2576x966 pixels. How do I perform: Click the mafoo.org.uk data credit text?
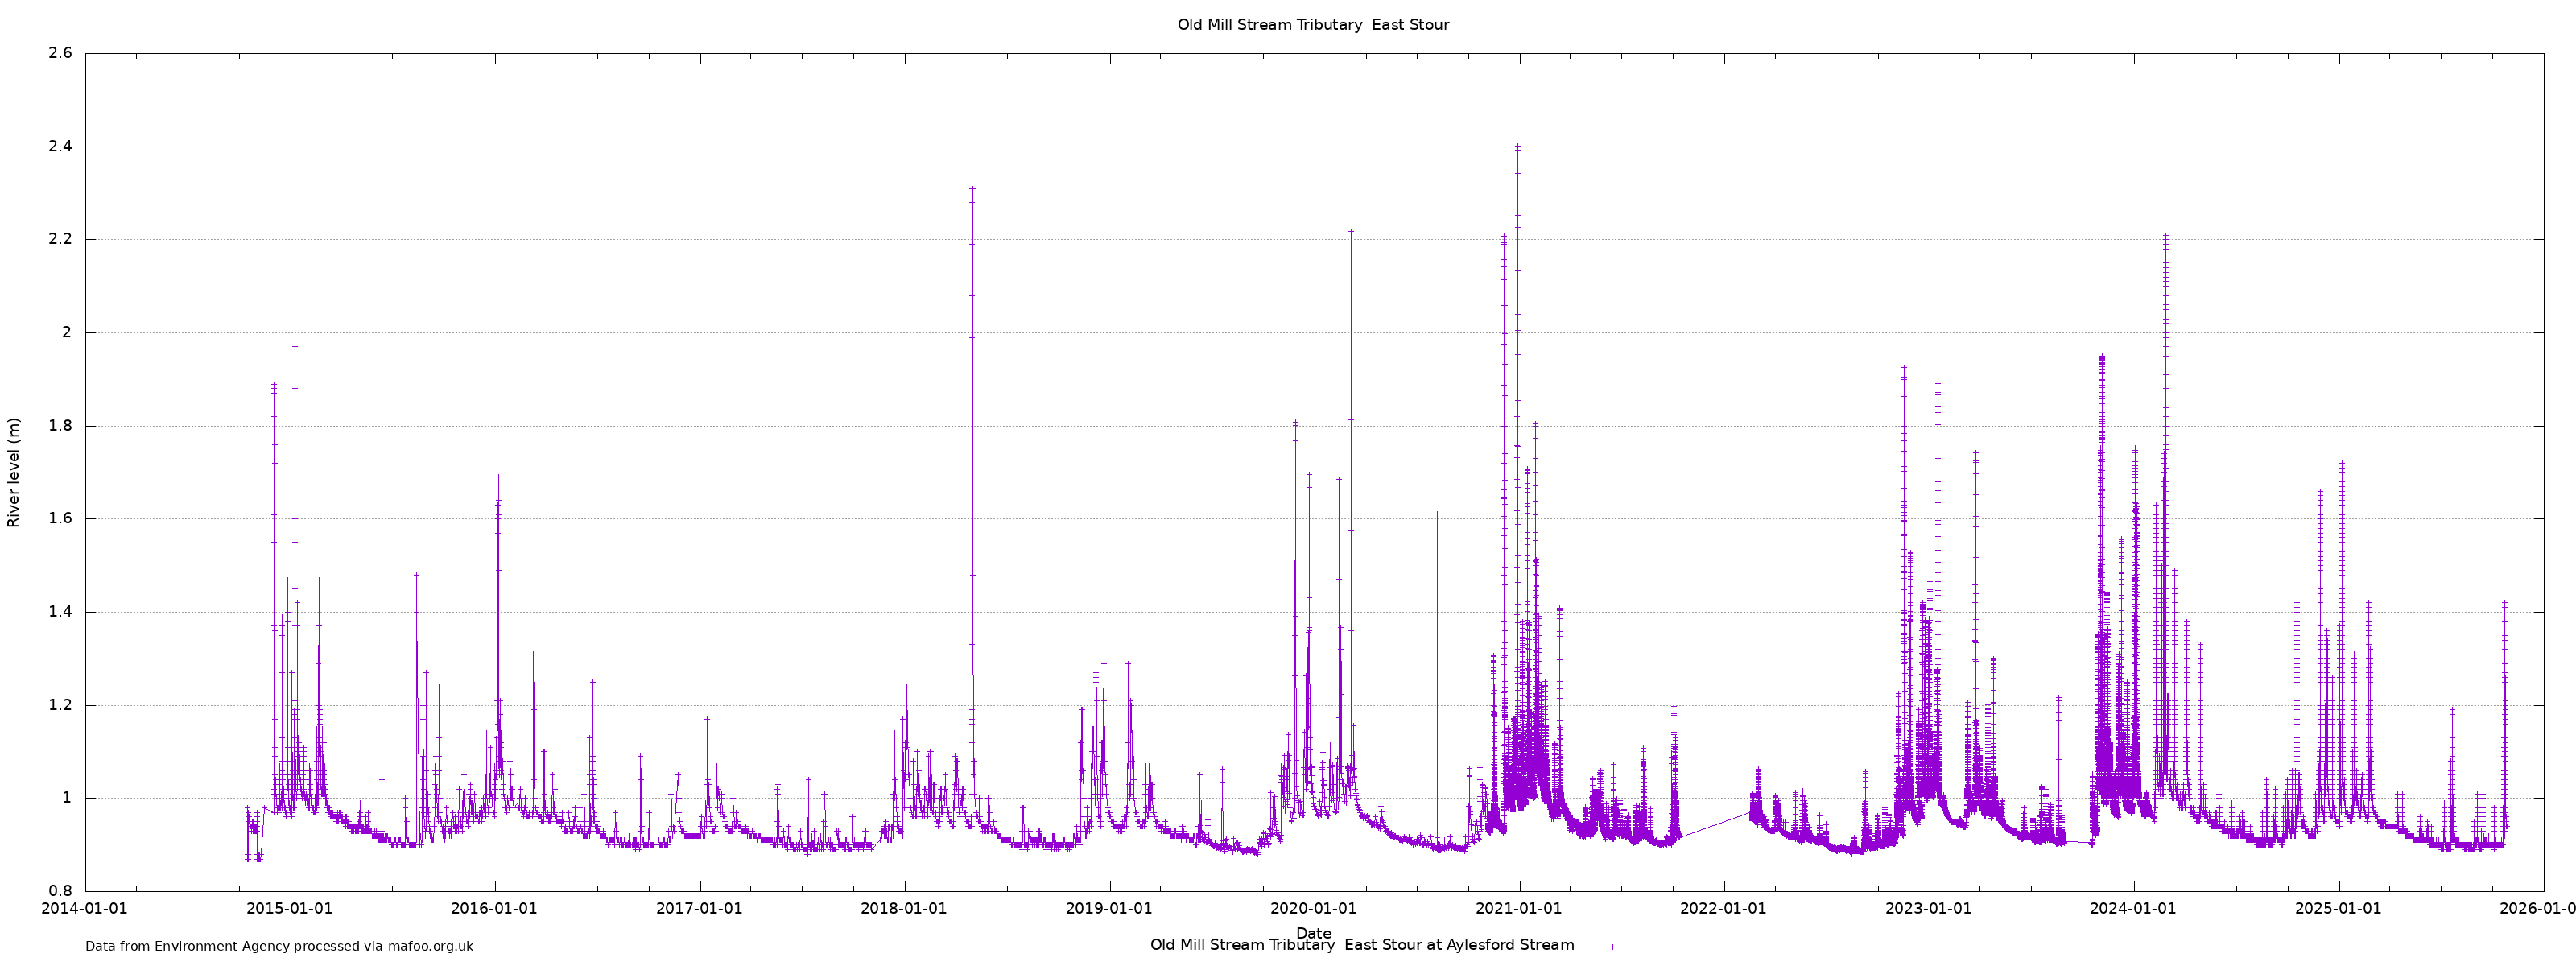[x=279, y=946]
